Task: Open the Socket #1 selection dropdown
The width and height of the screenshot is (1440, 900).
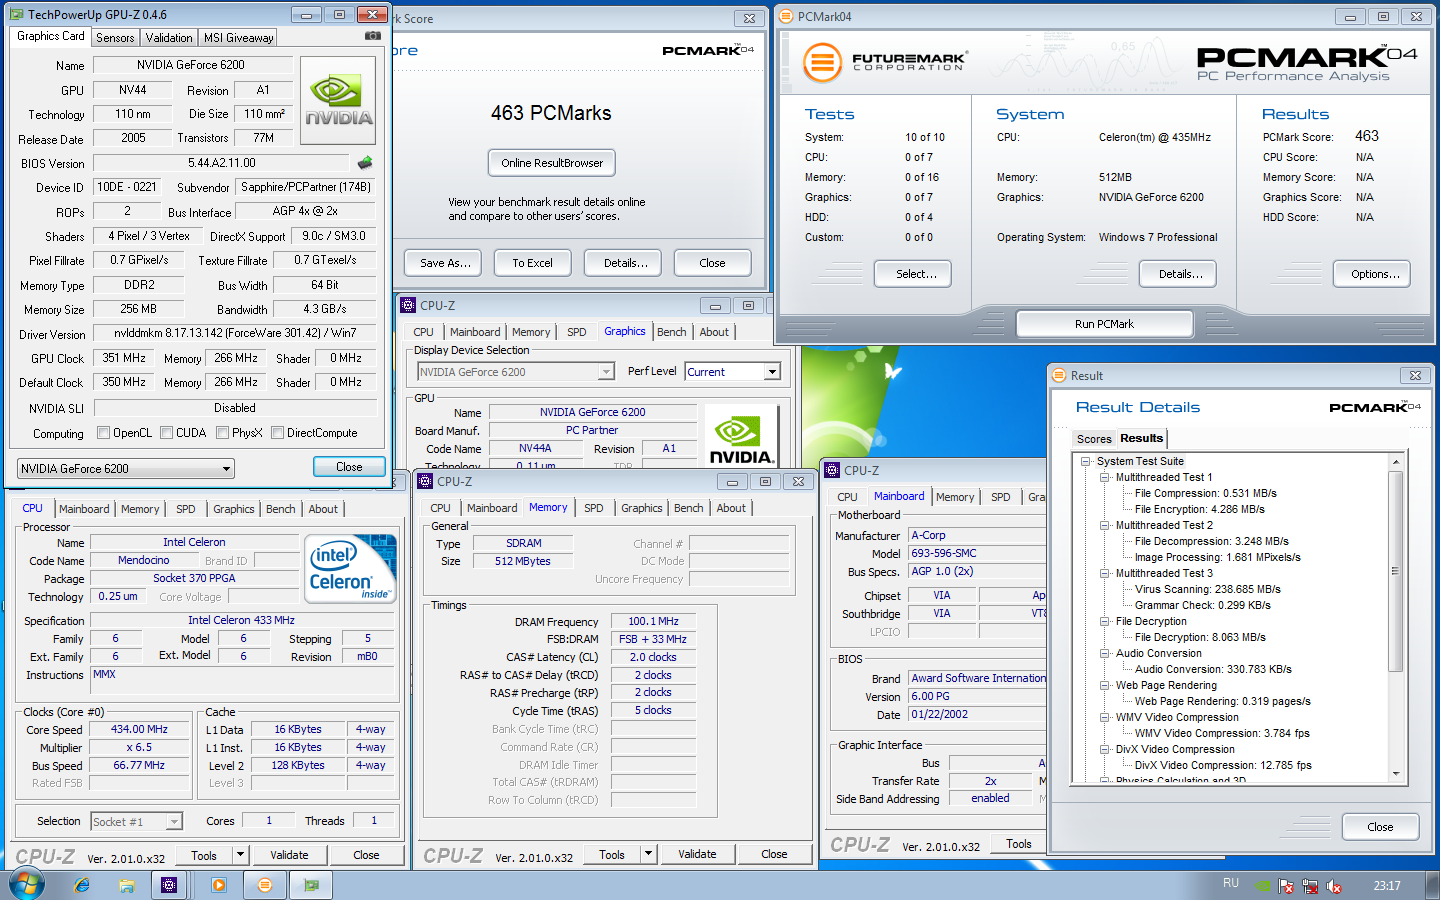Action: coord(136,821)
